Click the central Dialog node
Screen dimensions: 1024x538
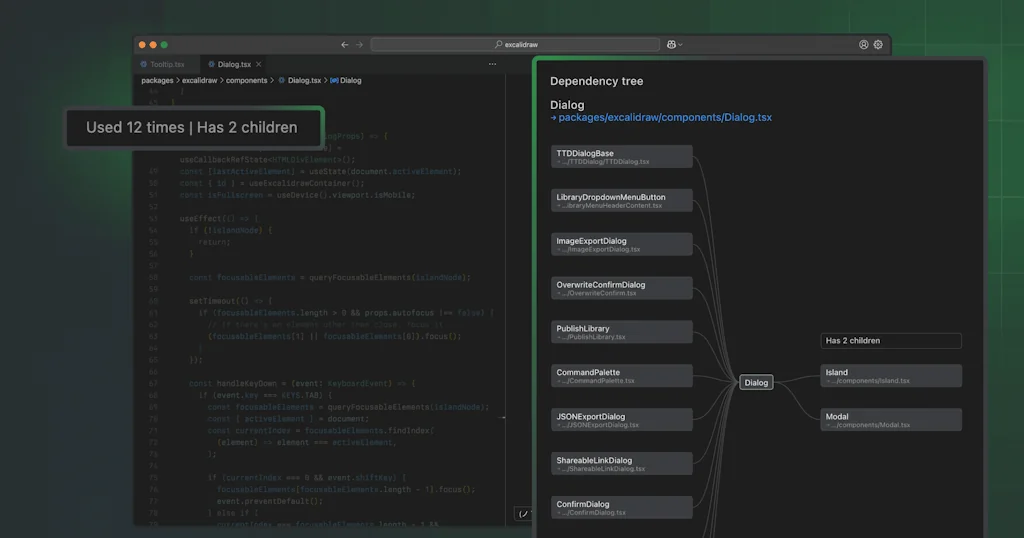click(x=756, y=382)
